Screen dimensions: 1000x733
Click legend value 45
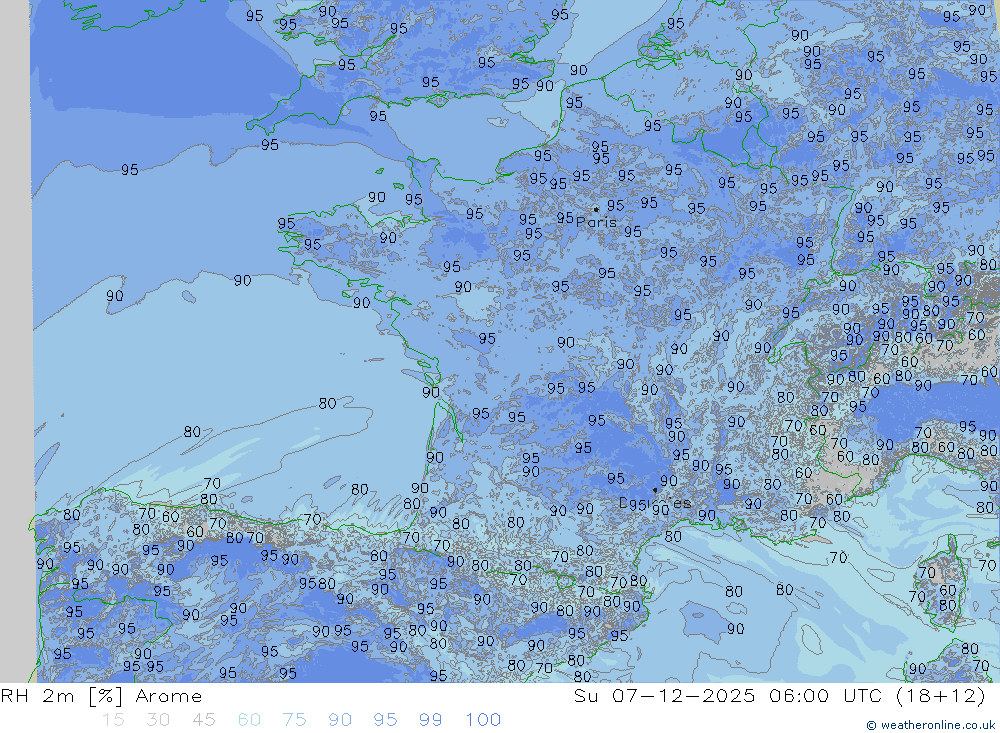[203, 720]
